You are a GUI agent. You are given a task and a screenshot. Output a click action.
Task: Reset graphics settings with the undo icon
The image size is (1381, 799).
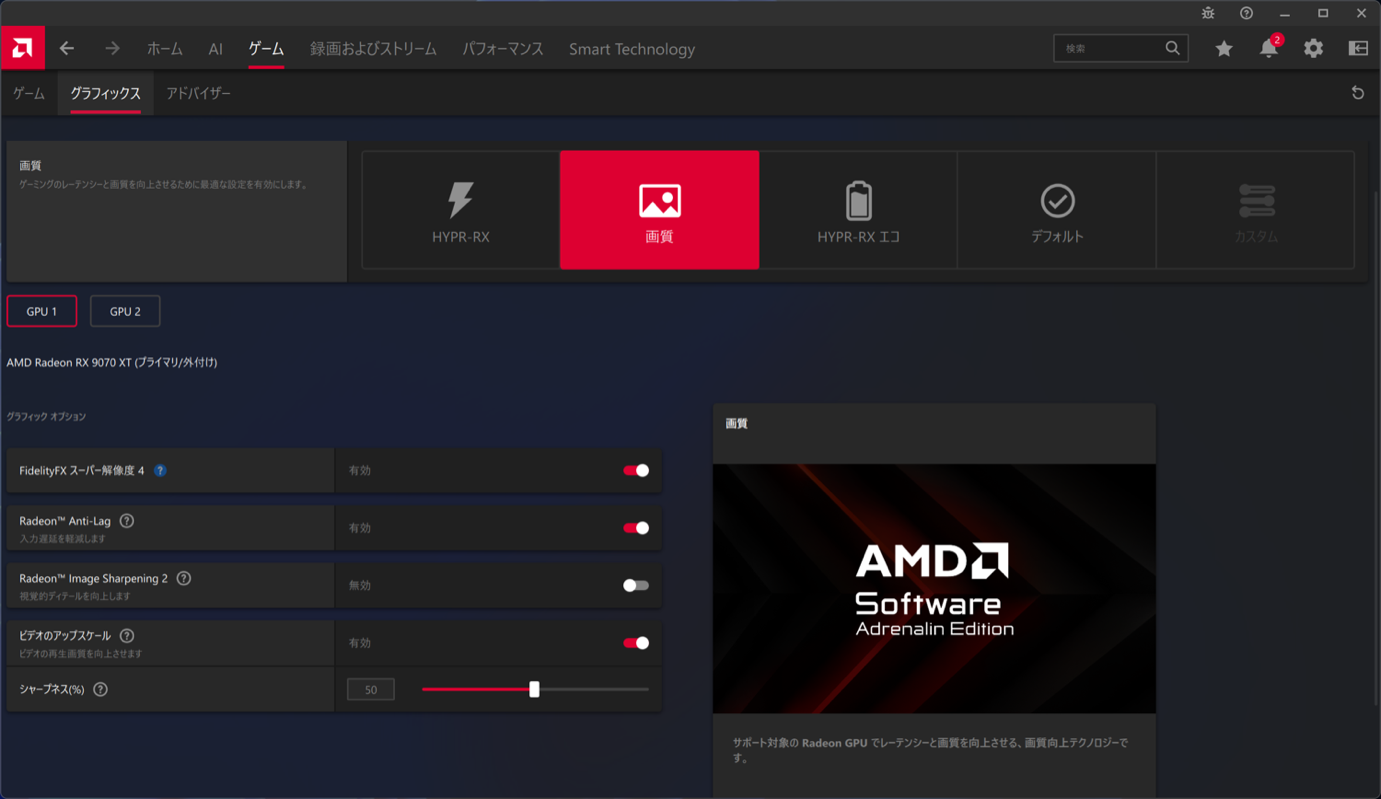tap(1357, 93)
